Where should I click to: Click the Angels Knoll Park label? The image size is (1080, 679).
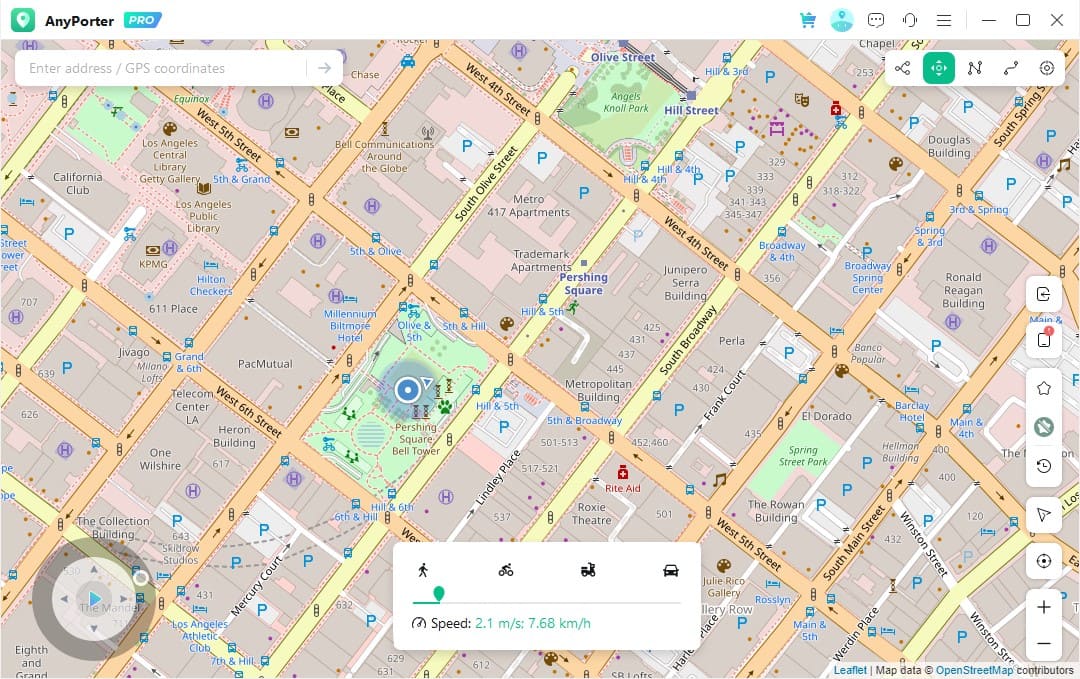tap(626, 102)
